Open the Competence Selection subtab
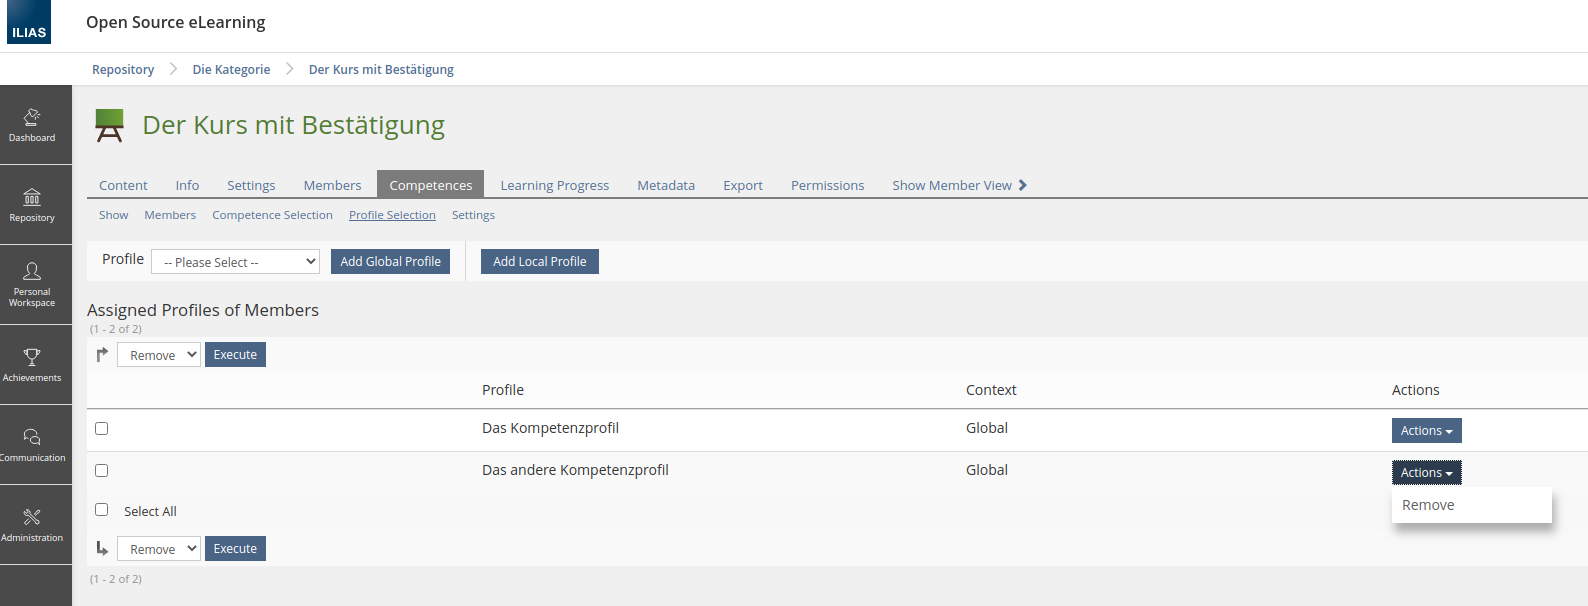This screenshot has height=606, width=1588. [x=272, y=215]
